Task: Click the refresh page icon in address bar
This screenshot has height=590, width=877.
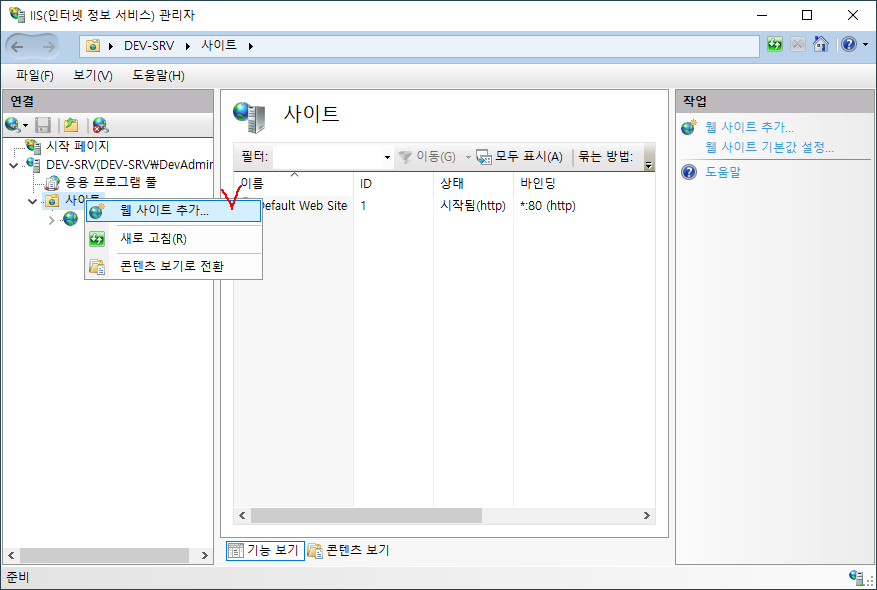Action: 775,45
